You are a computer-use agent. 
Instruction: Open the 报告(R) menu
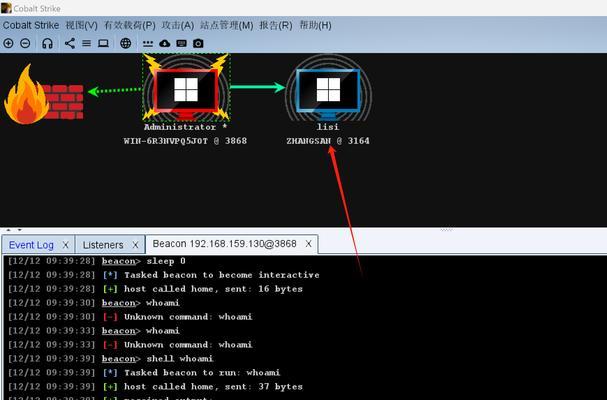point(276,26)
